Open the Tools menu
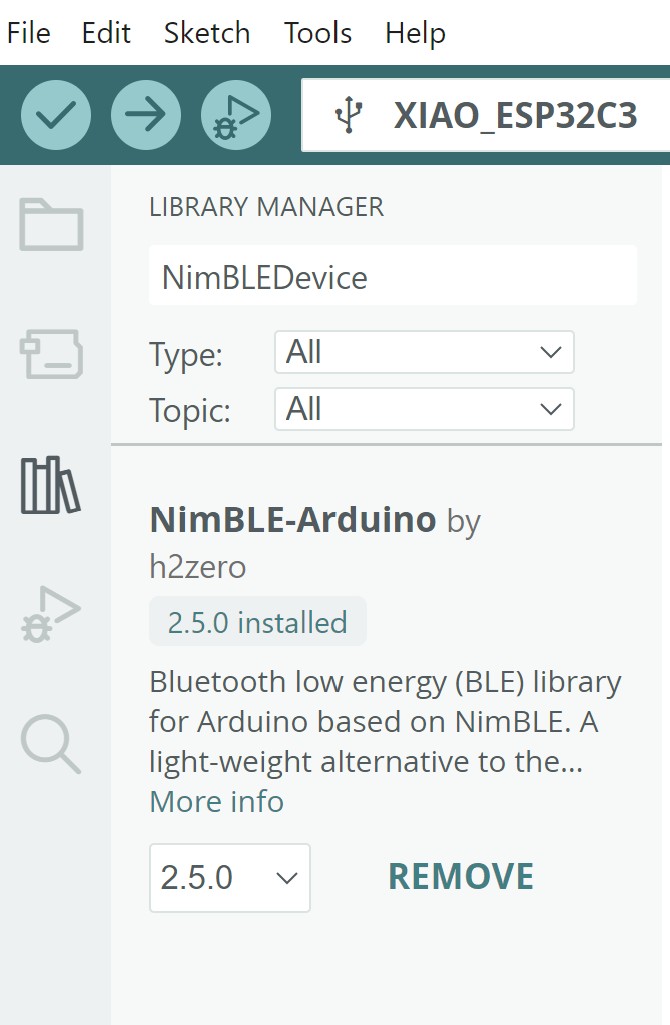670x1025 pixels. (x=318, y=33)
